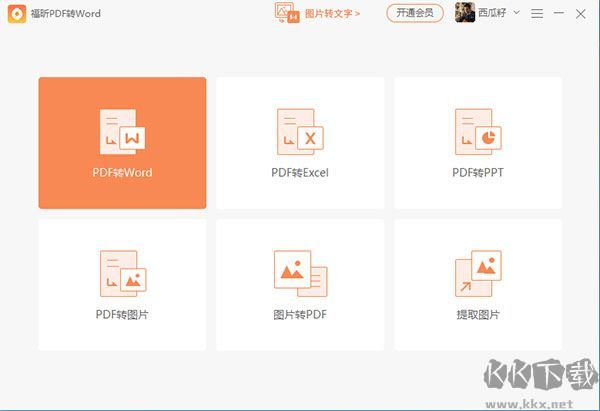Click the 提取图片 label
This screenshot has width=600, height=411.
click(478, 315)
